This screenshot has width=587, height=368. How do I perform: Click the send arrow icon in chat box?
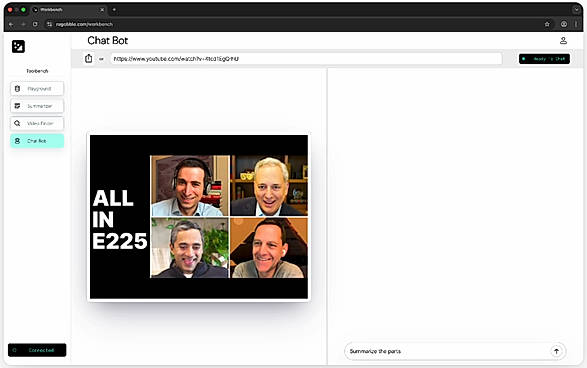pos(556,351)
